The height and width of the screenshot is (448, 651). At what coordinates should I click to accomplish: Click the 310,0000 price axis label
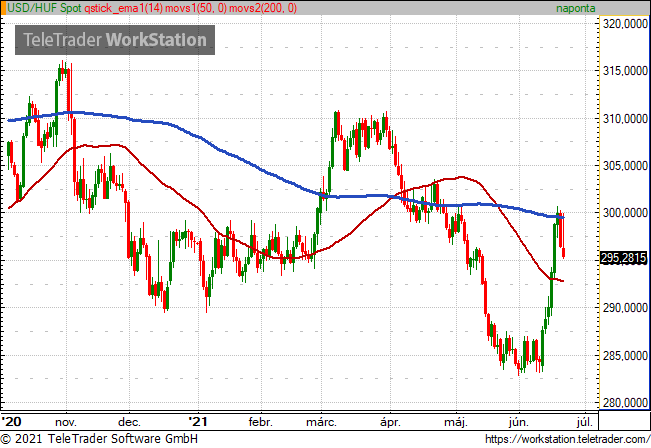625,119
